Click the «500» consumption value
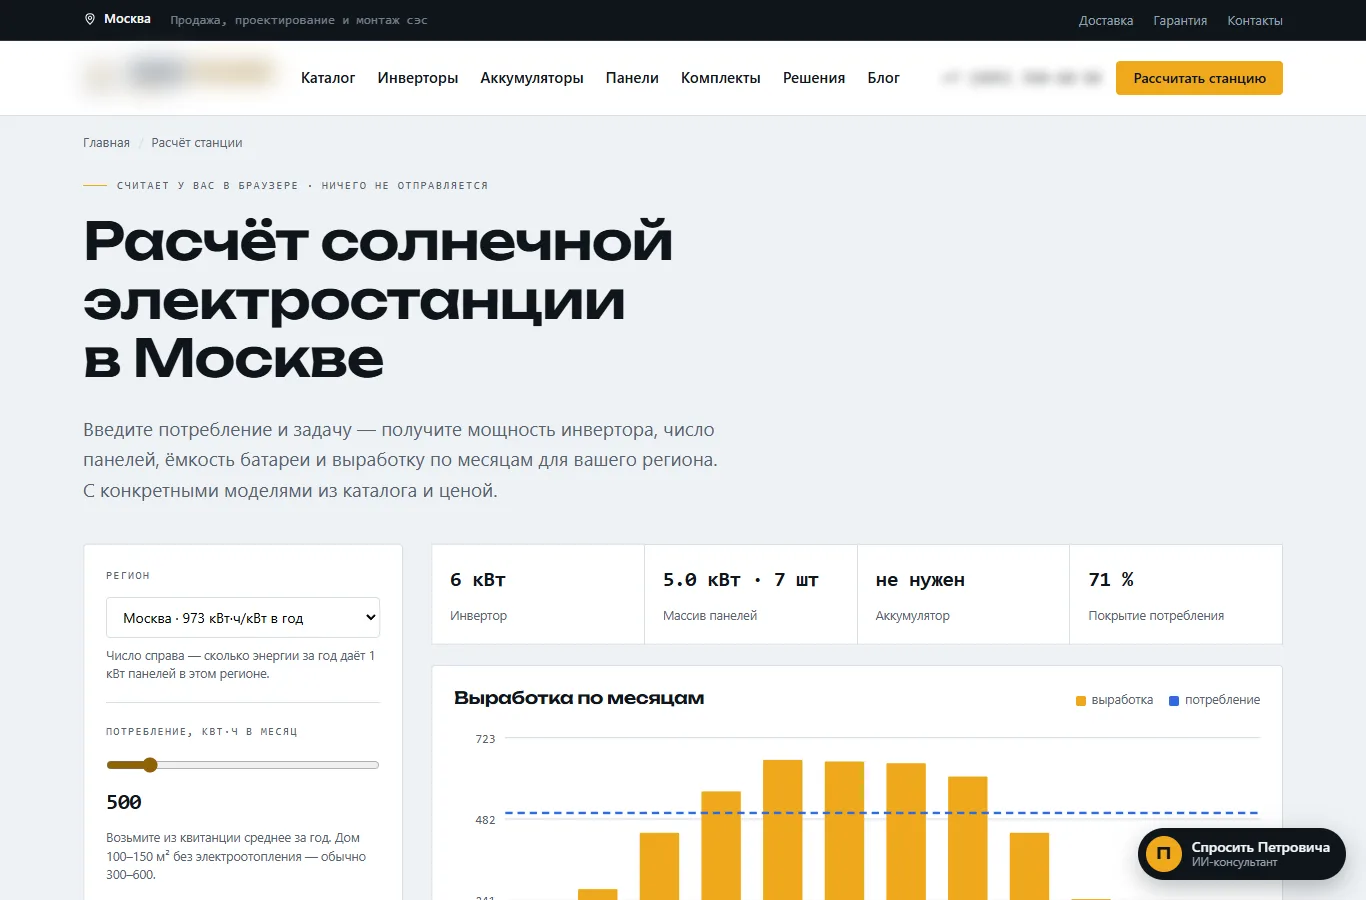Screen dimensions: 1366x900 coord(124,802)
